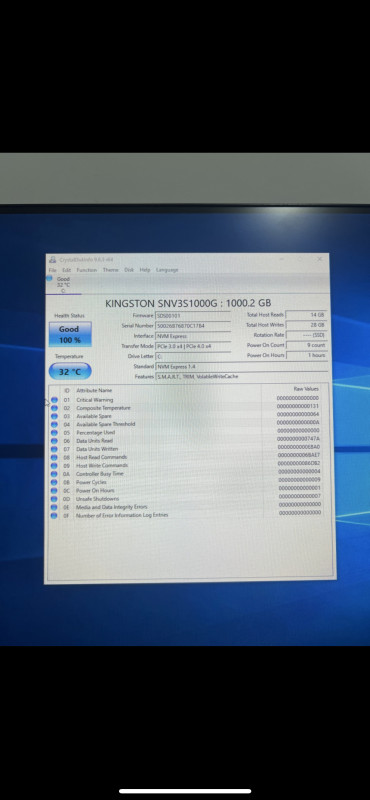Viewport: 370px width, 800px height.
Task: Click the status circle for Media and Data Integrity Errors
Action: tap(54, 507)
